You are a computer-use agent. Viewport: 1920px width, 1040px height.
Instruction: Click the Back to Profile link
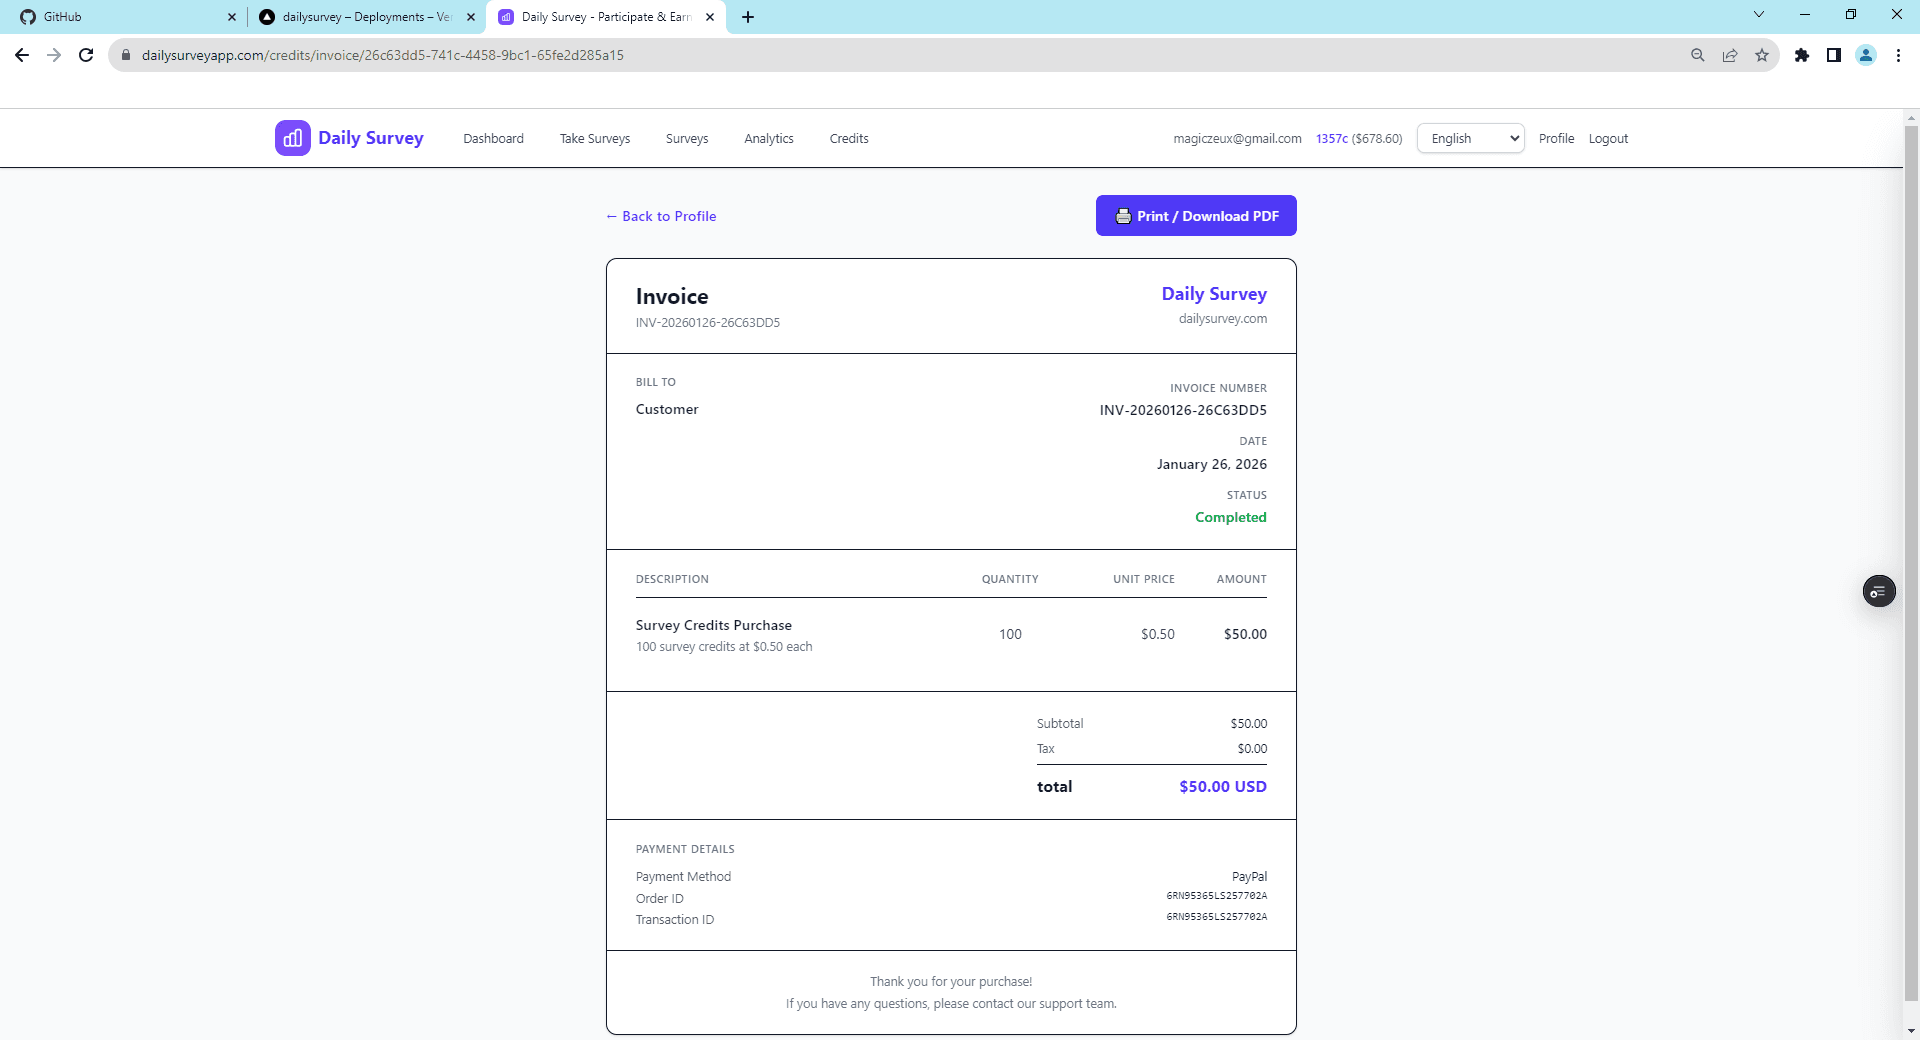pos(661,215)
